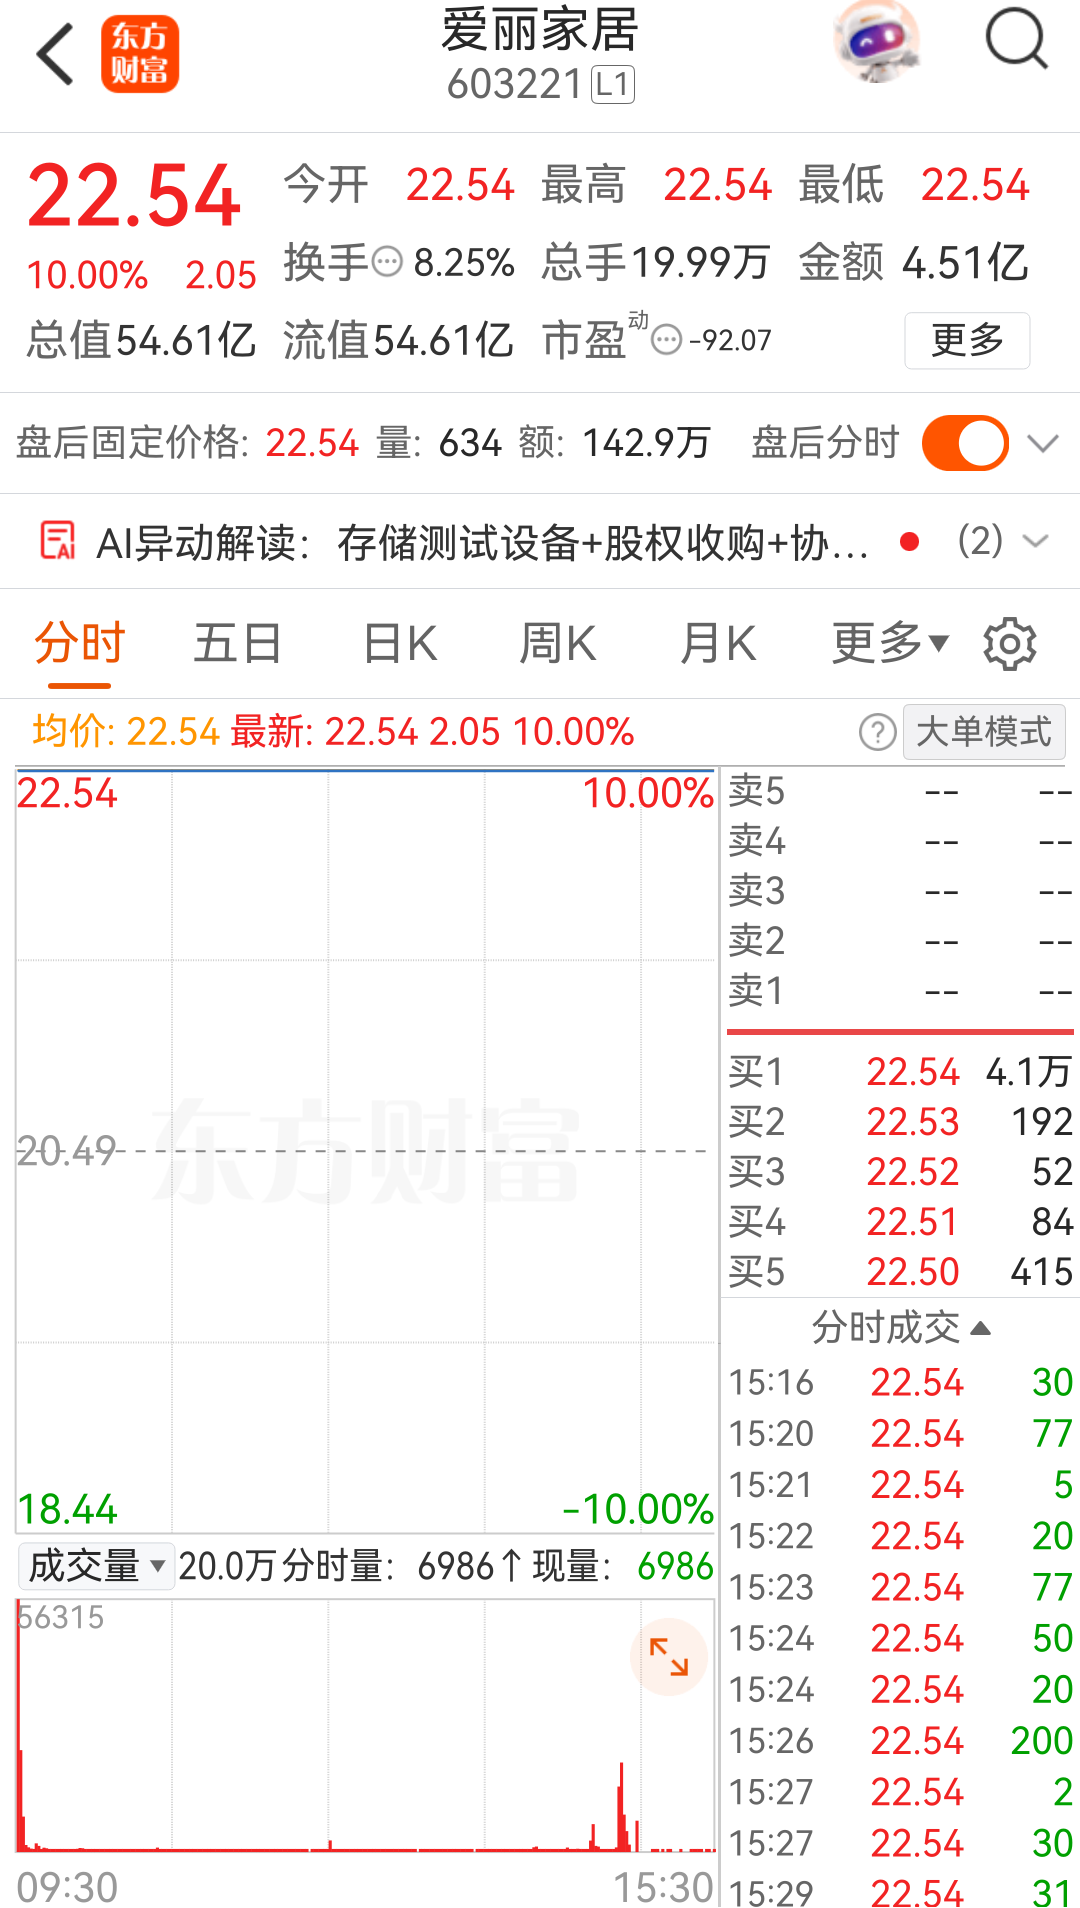Tap the 更多 button in quote header
The width and height of the screenshot is (1080, 1908).
967,341
